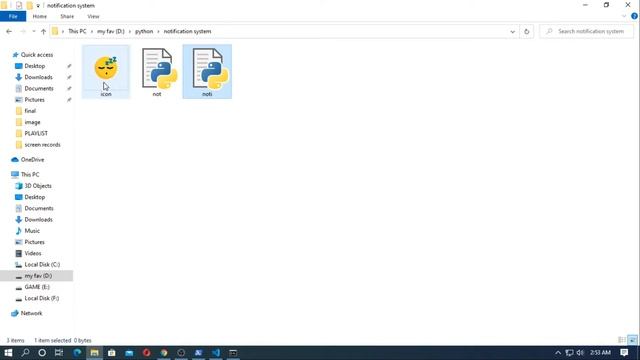This screenshot has width=640, height=360.
Task: Go forward in folder history
Action: [23, 31]
